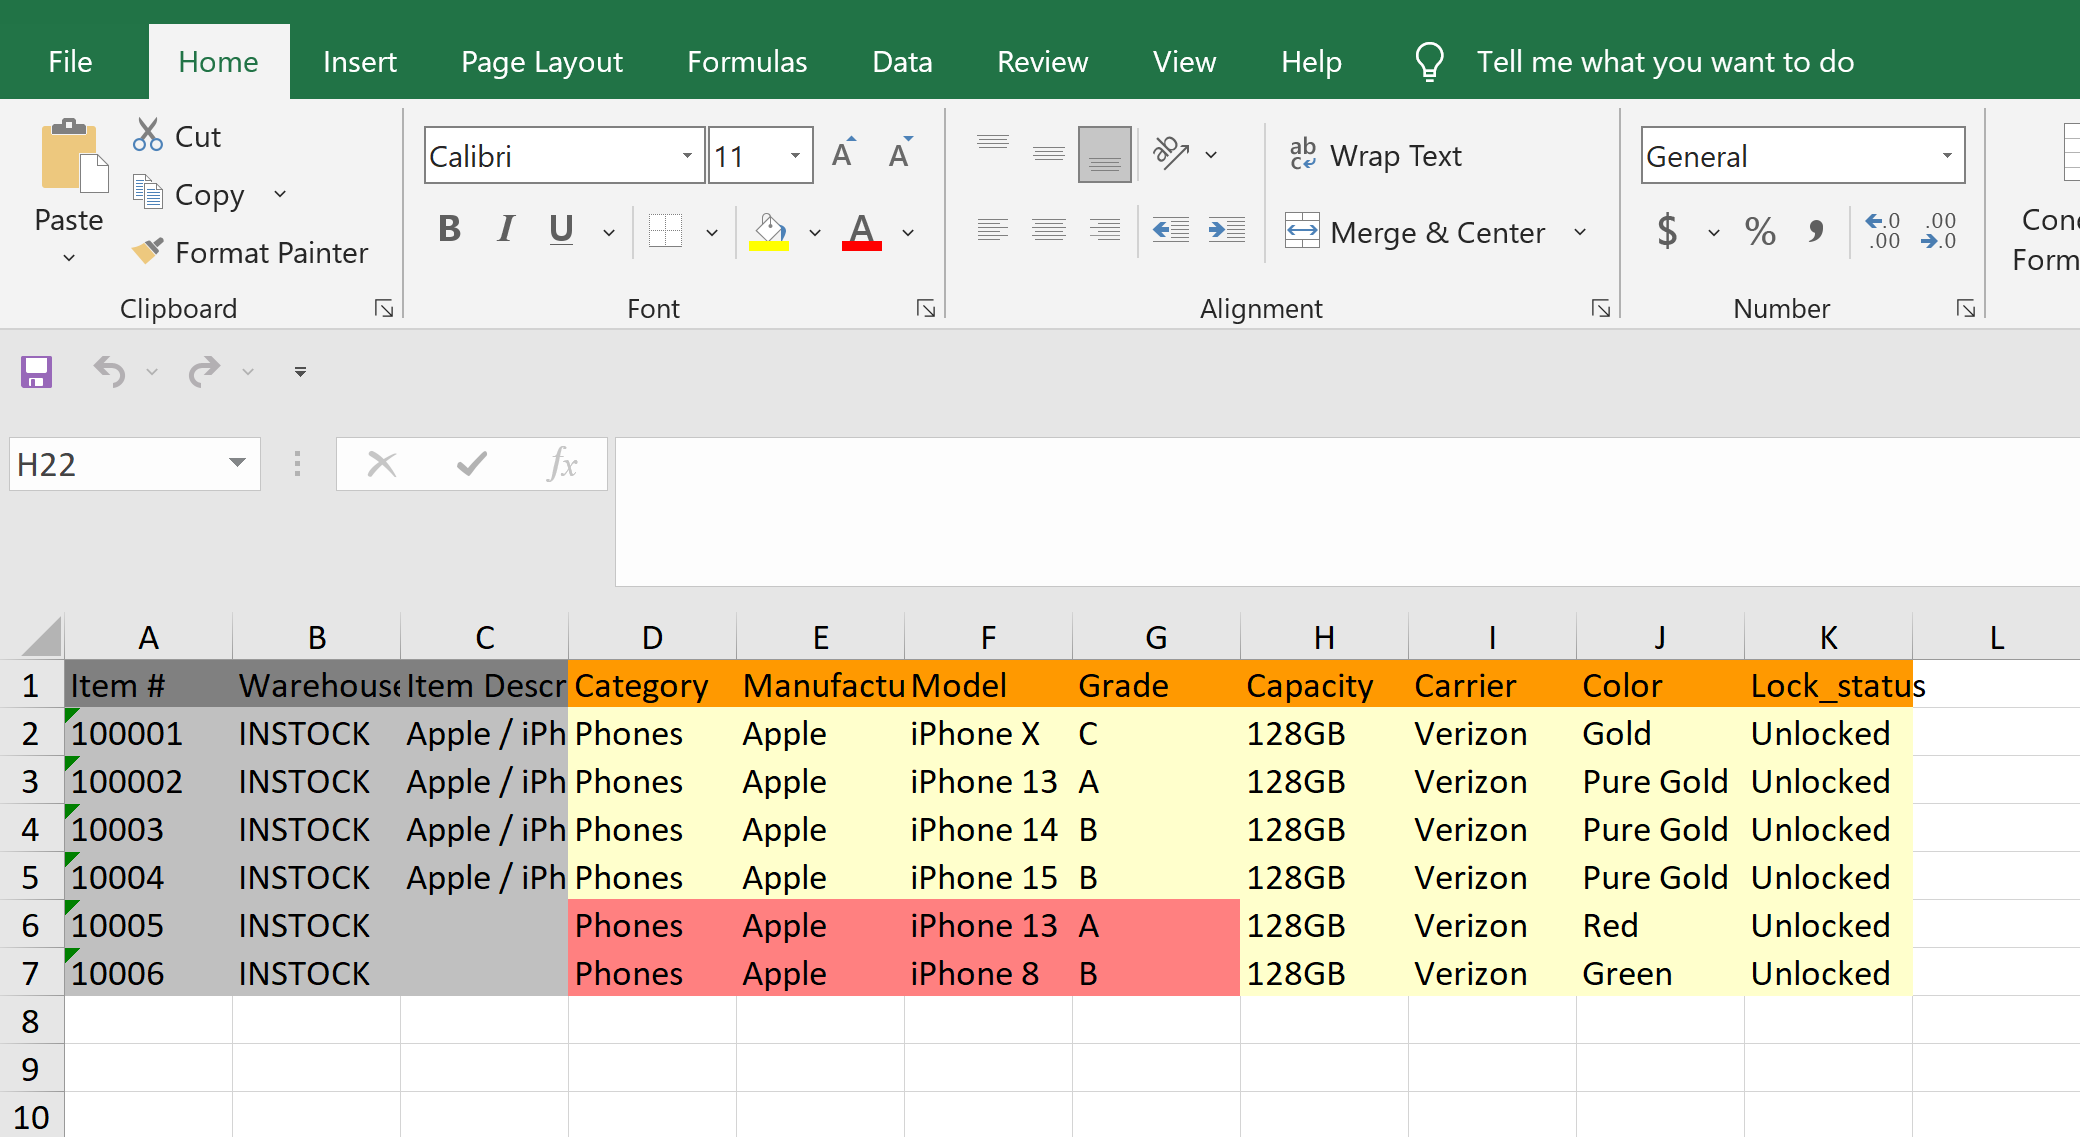Customize Quick Access Toolbar dropdown
This screenshot has width=2080, height=1137.
(x=300, y=372)
